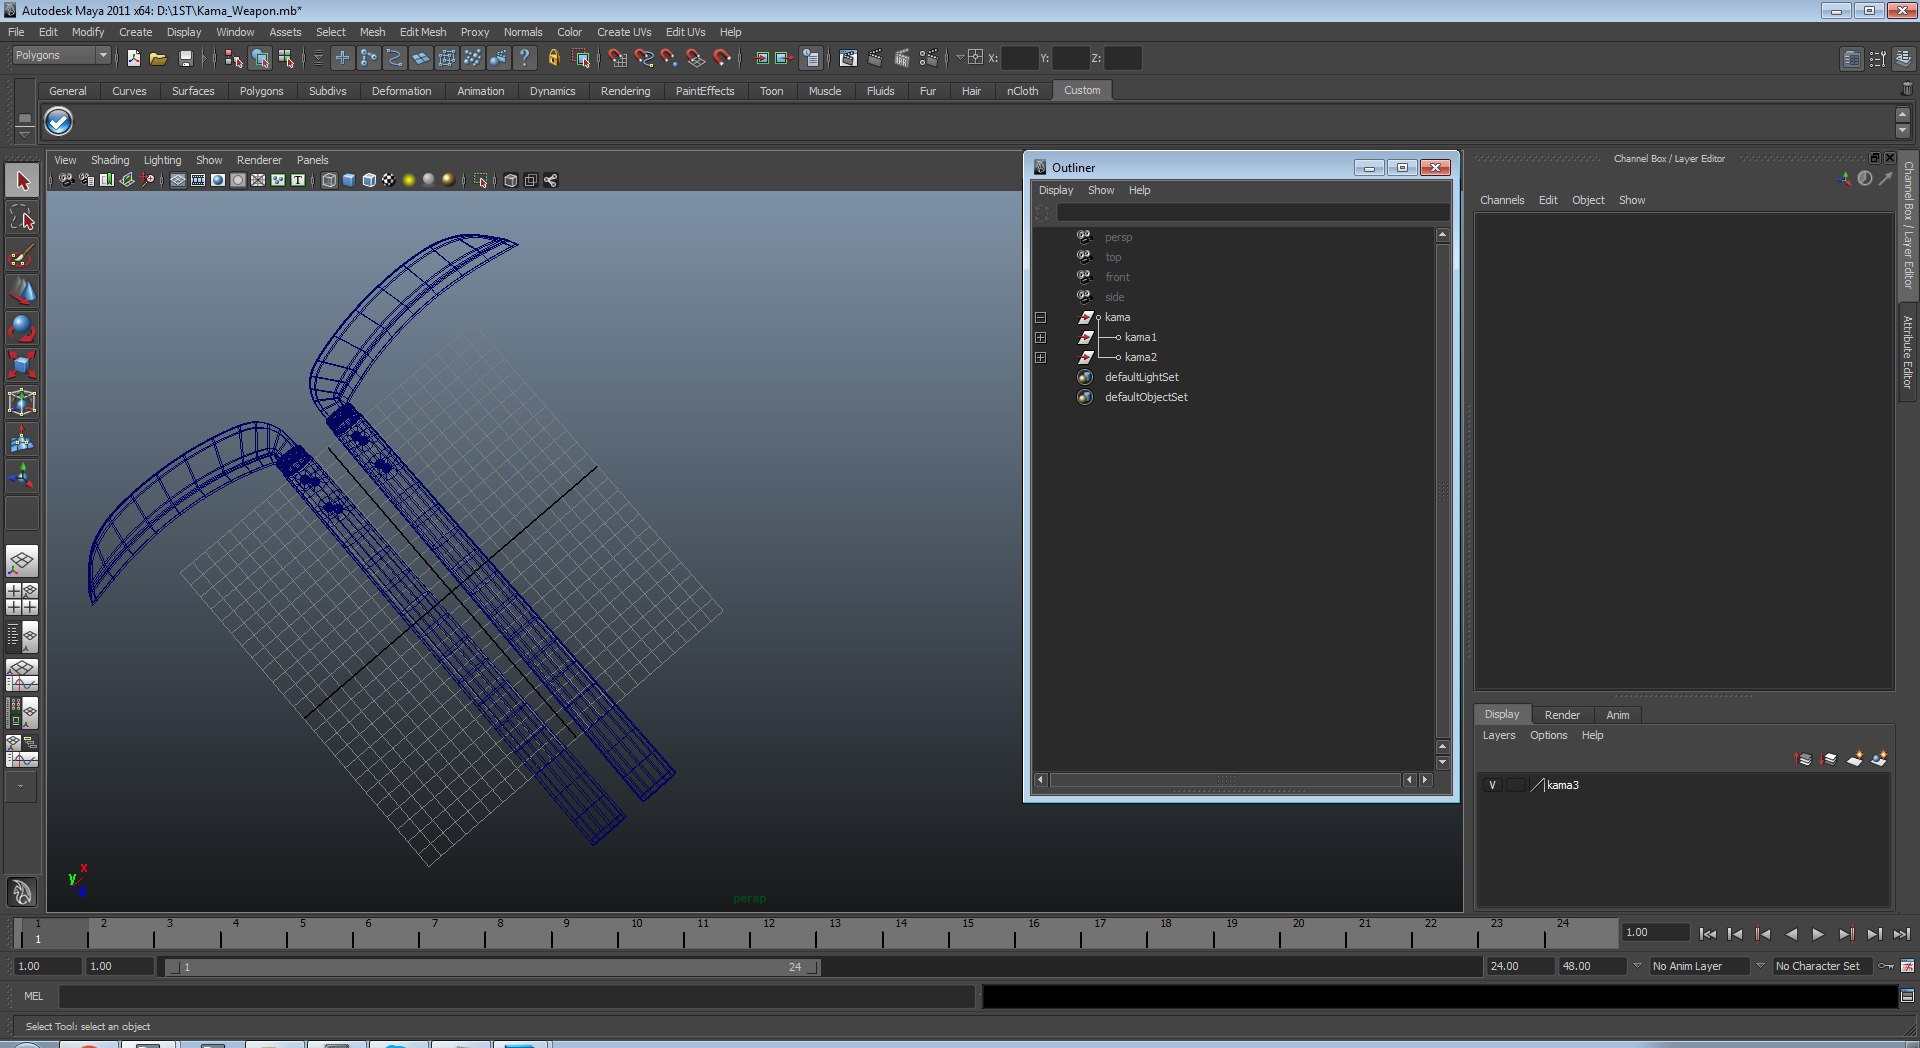The width and height of the screenshot is (1920, 1048).
Task: Switch to the Render layer tab
Action: coord(1562,715)
